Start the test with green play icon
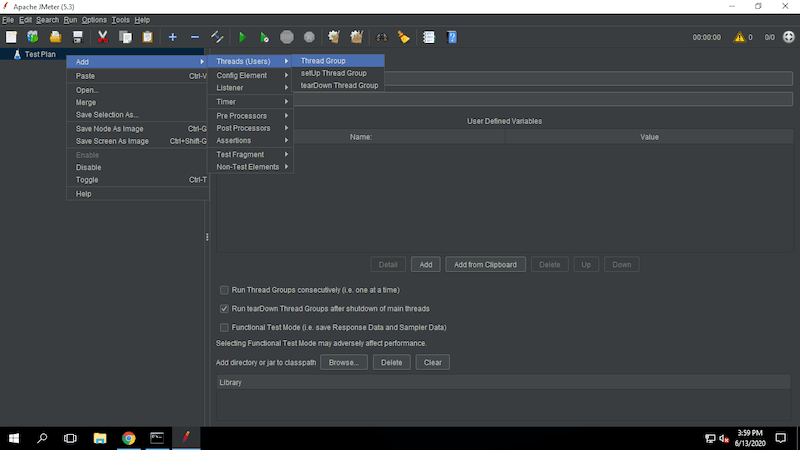Viewport: 800px width, 450px height. tap(242, 37)
